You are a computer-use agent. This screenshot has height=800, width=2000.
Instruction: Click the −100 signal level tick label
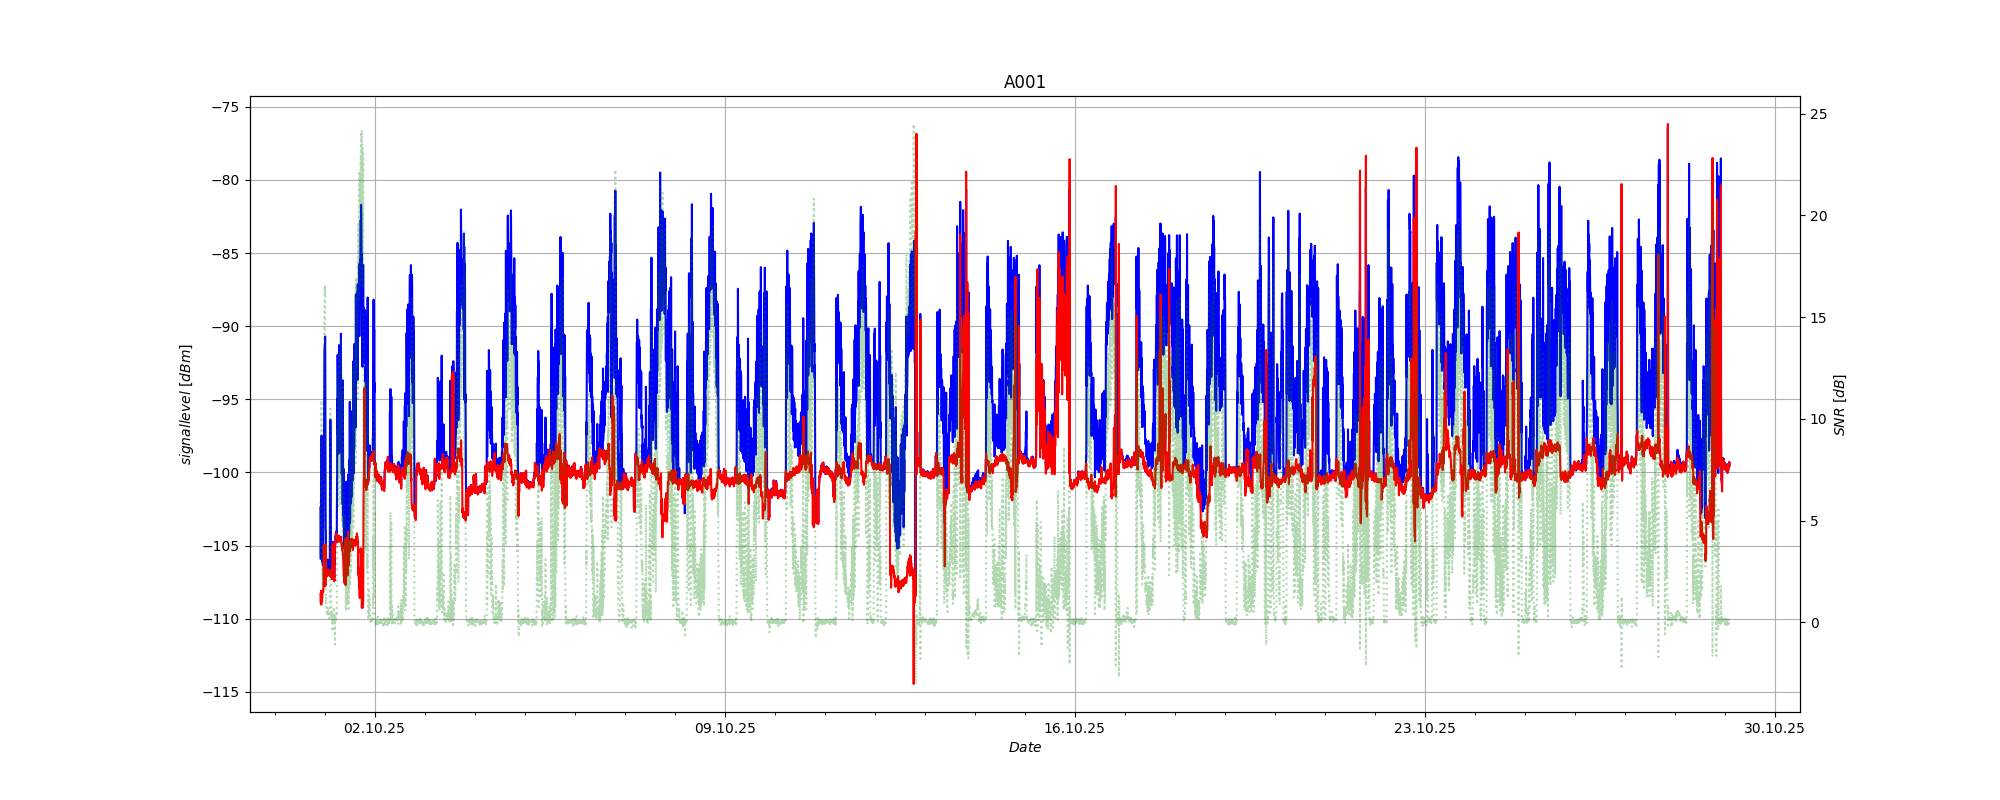pyautogui.click(x=222, y=473)
